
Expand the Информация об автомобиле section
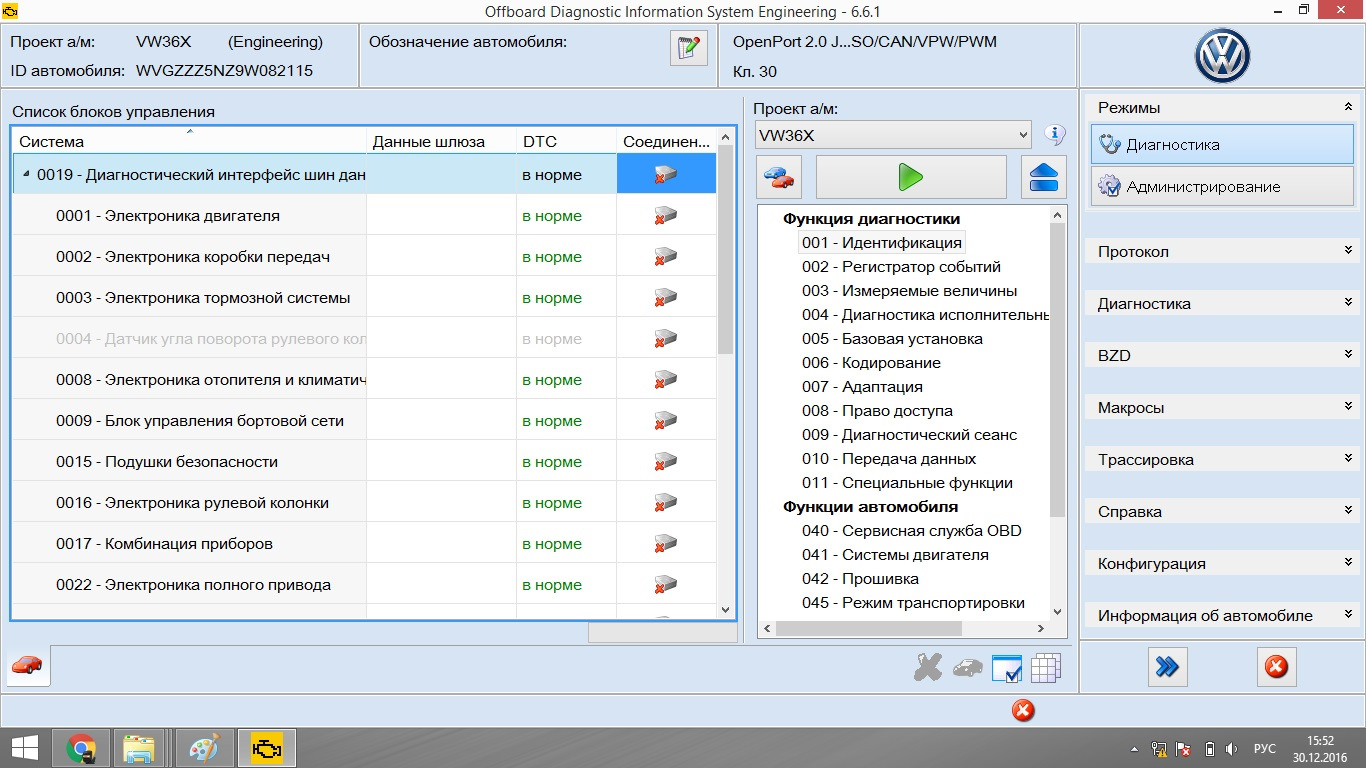pyautogui.click(x=1348, y=615)
